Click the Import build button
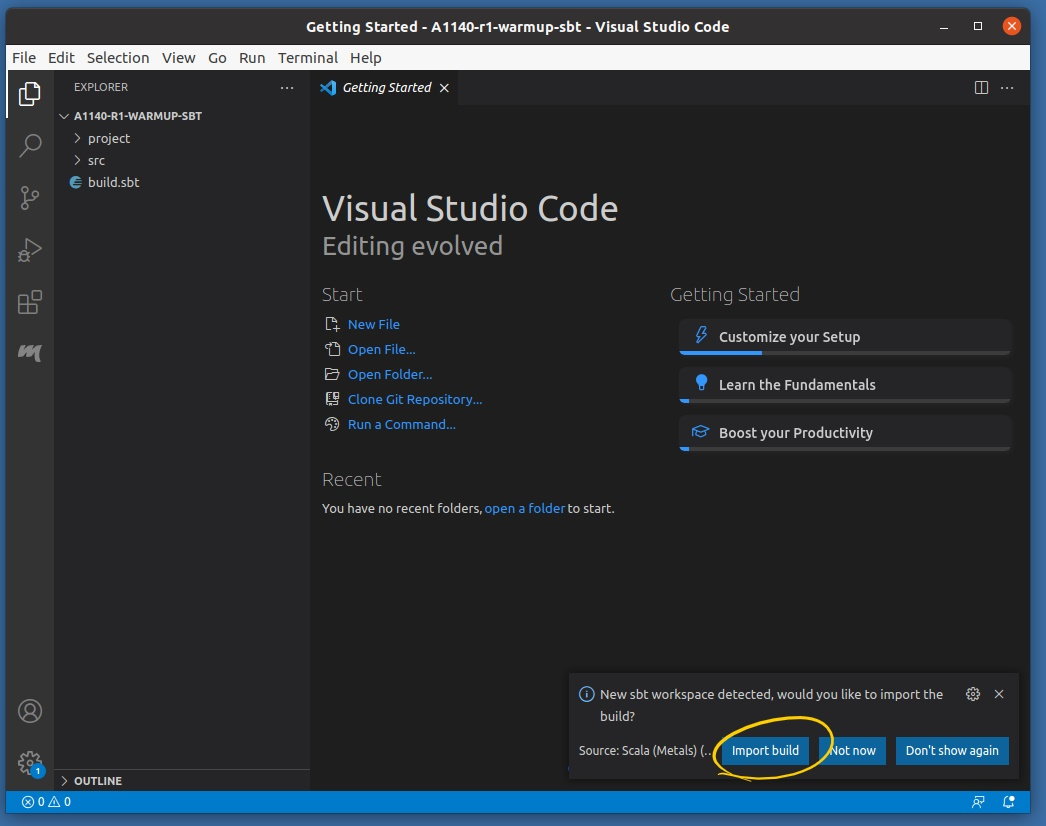This screenshot has width=1046, height=826. point(765,751)
